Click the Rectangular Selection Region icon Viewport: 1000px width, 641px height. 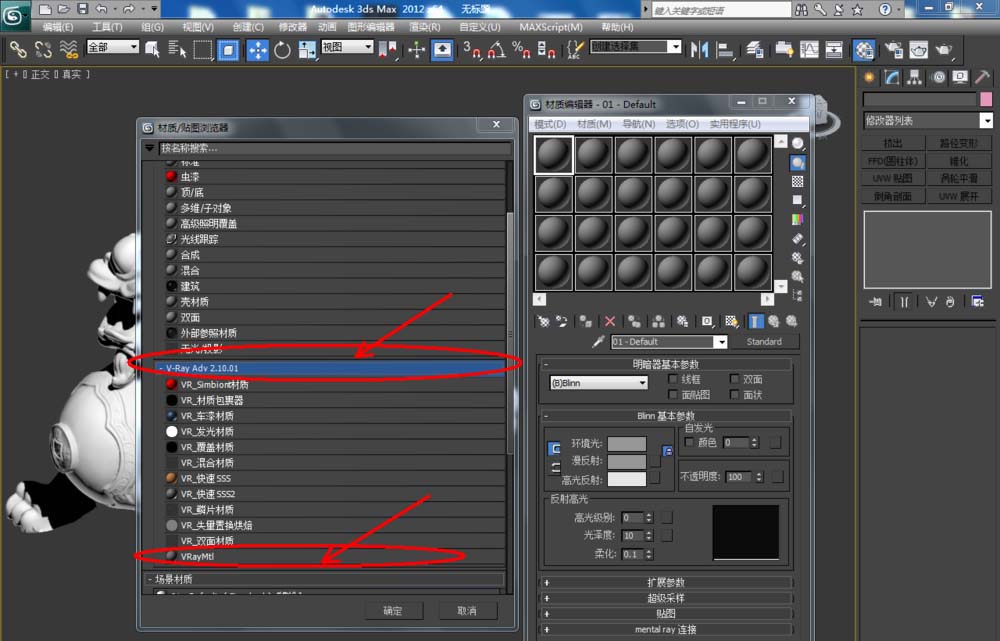pyautogui.click(x=203, y=50)
